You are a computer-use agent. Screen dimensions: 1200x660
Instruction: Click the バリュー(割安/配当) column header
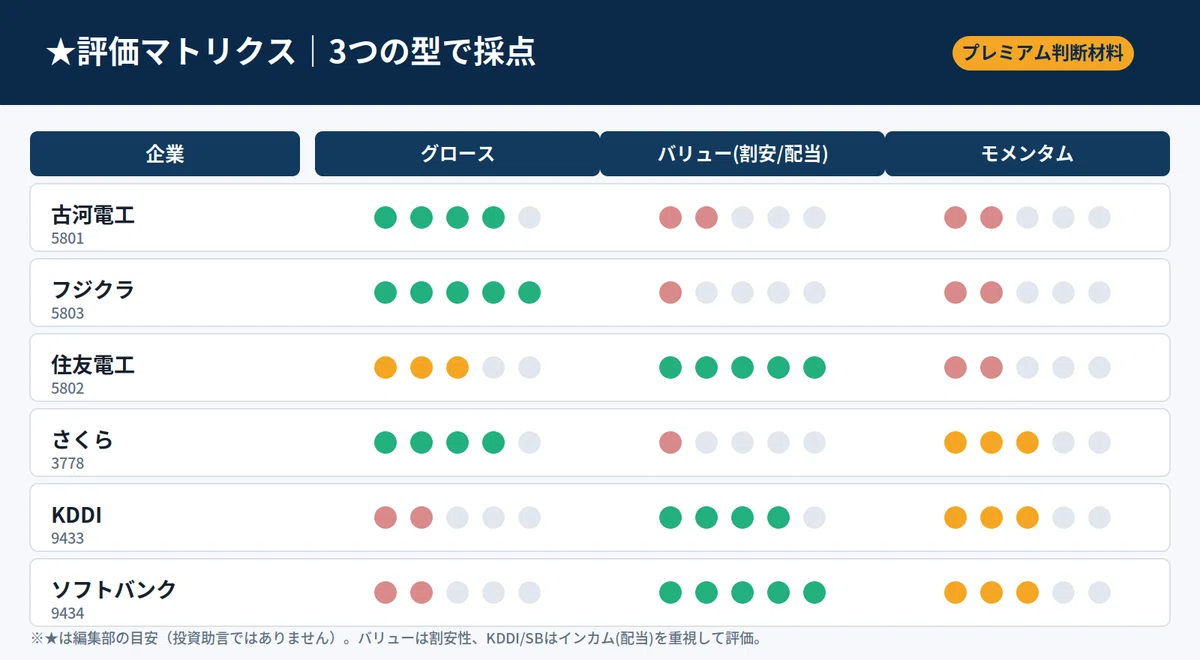coord(742,154)
